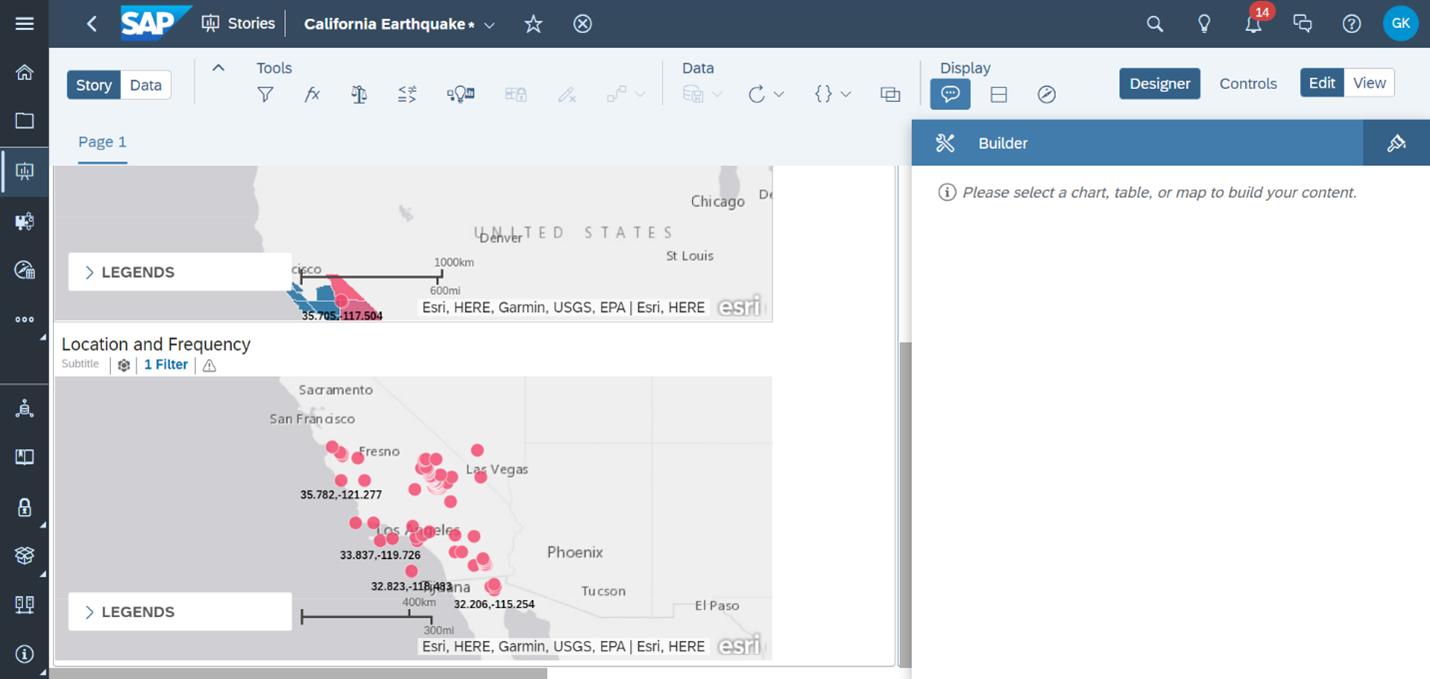Select the Page 1 tab
The width and height of the screenshot is (1430, 679).
tap(102, 142)
